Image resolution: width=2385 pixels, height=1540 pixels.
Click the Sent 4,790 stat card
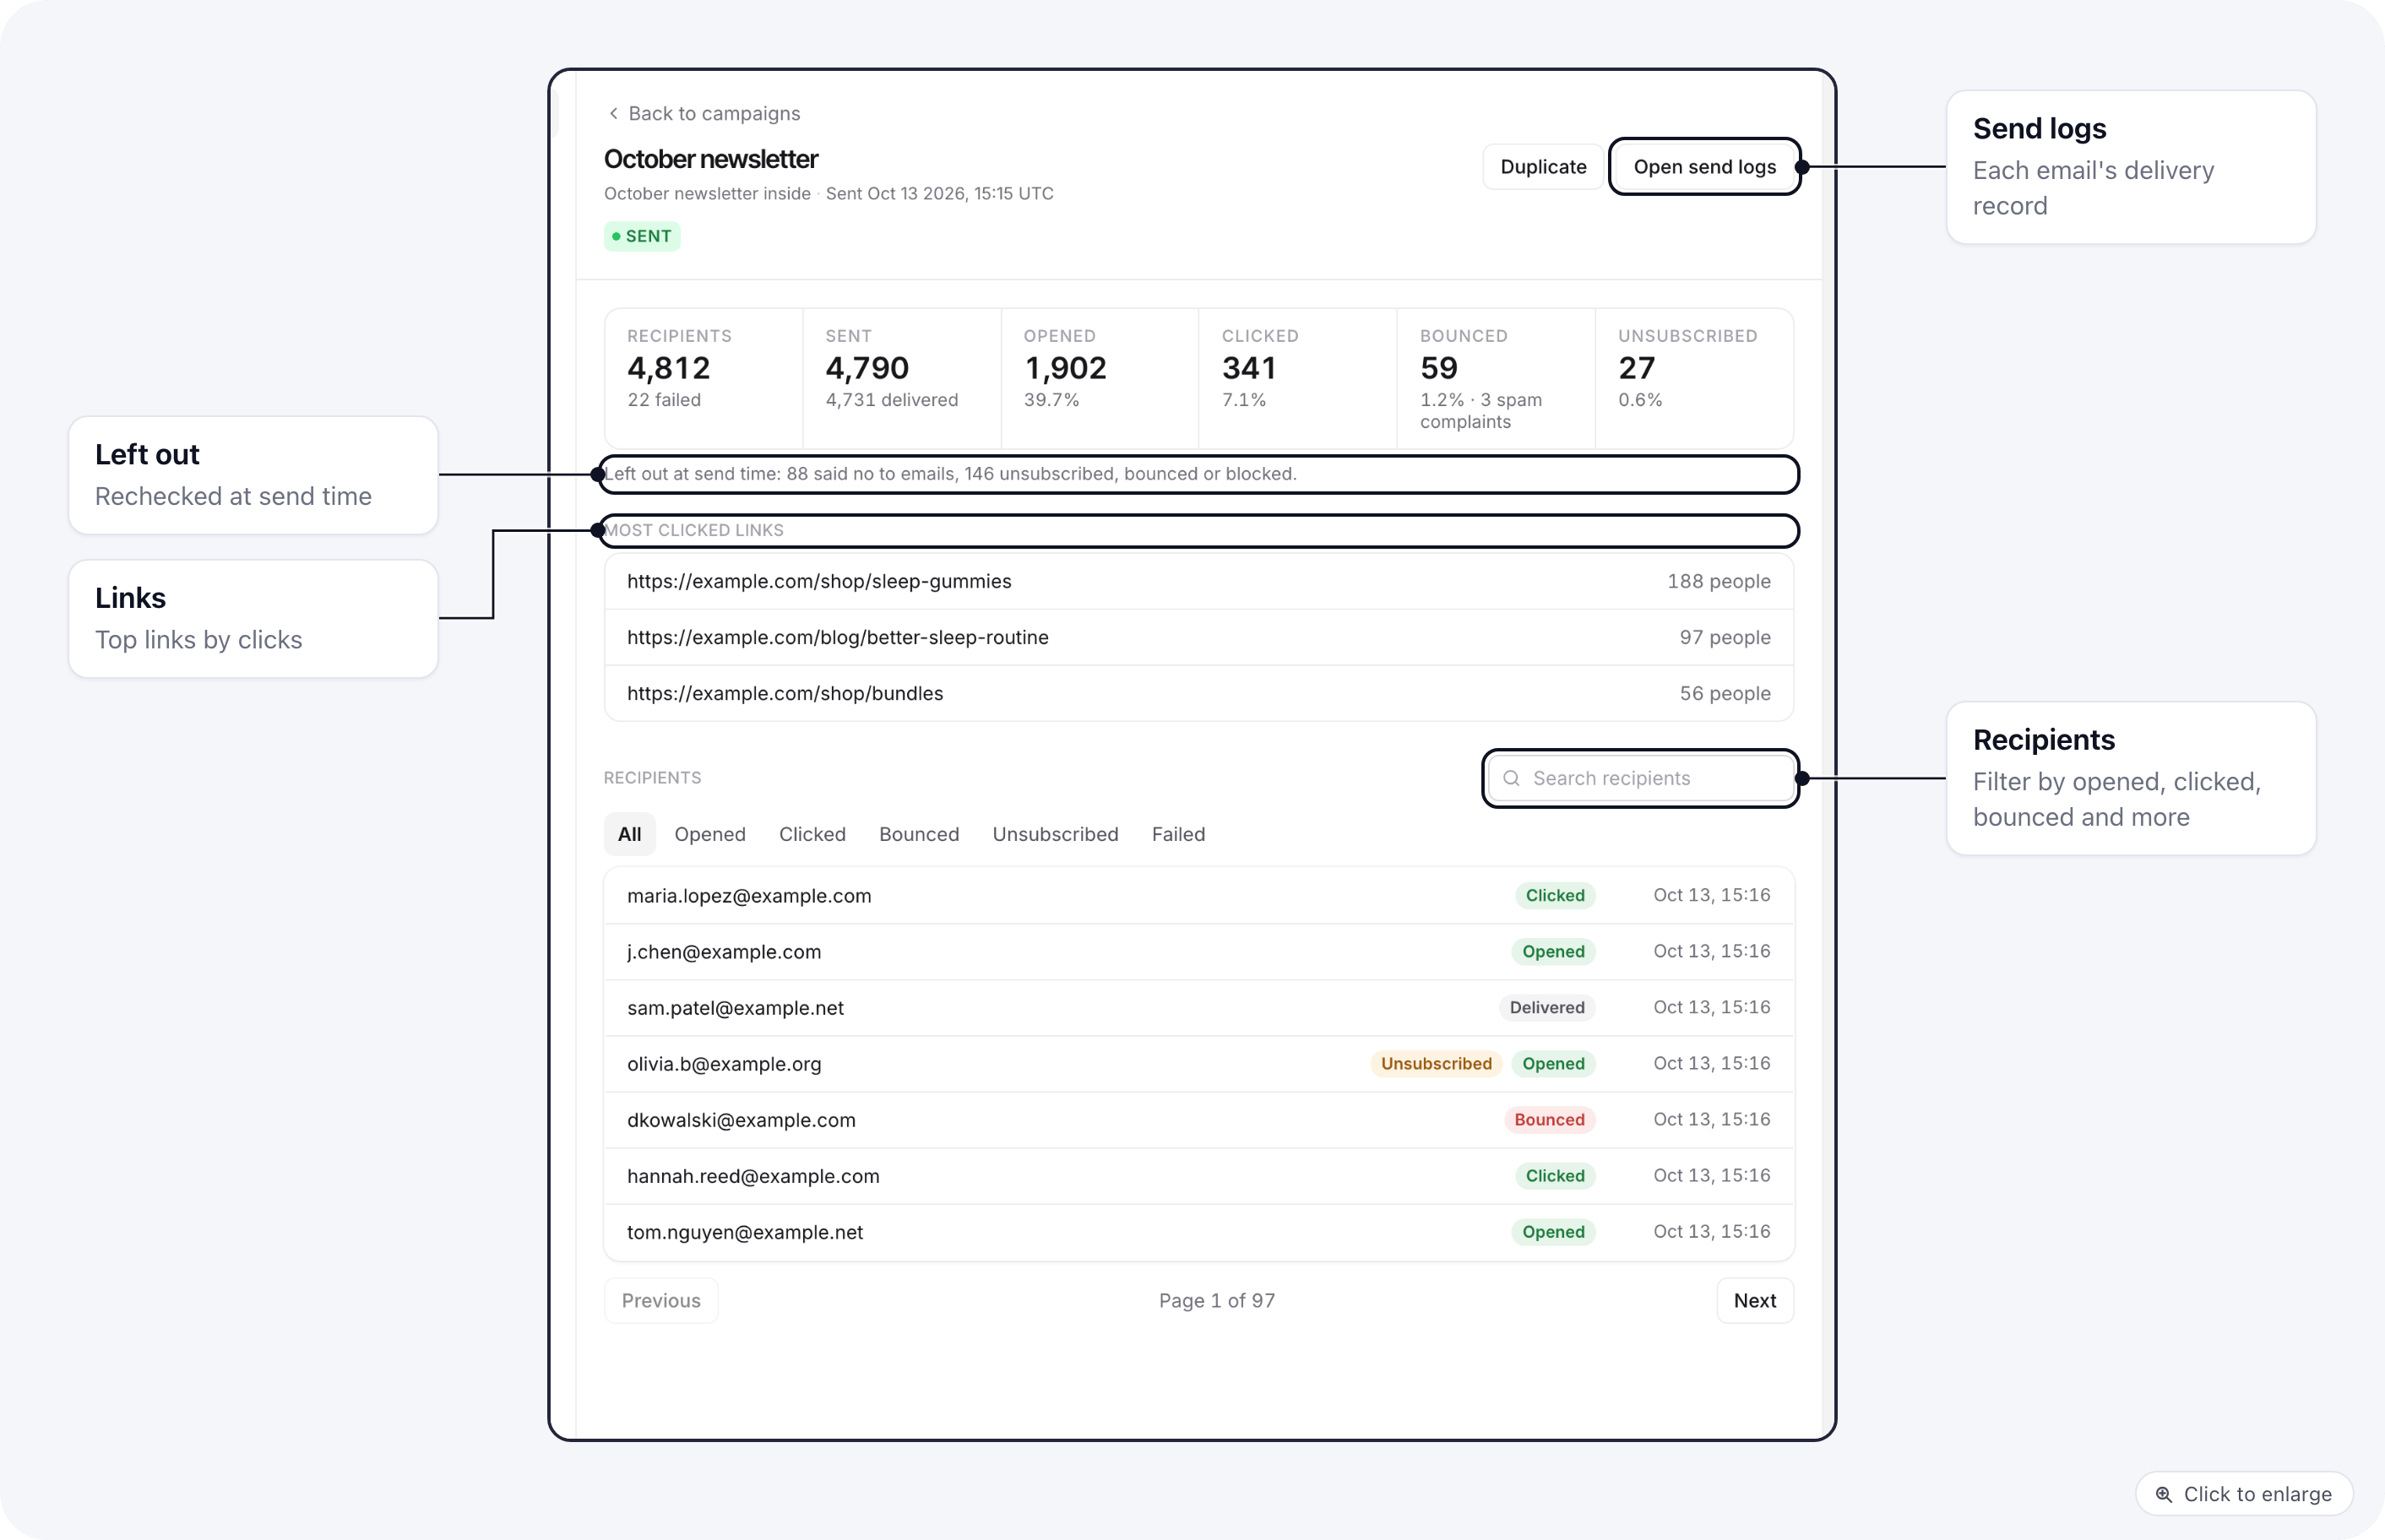point(901,378)
